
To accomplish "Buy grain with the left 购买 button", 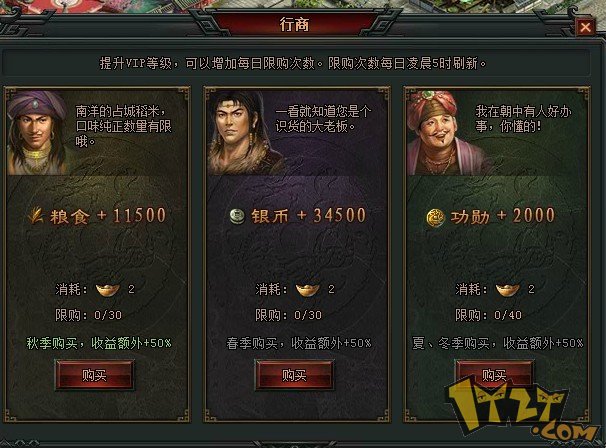I will click(x=94, y=375).
